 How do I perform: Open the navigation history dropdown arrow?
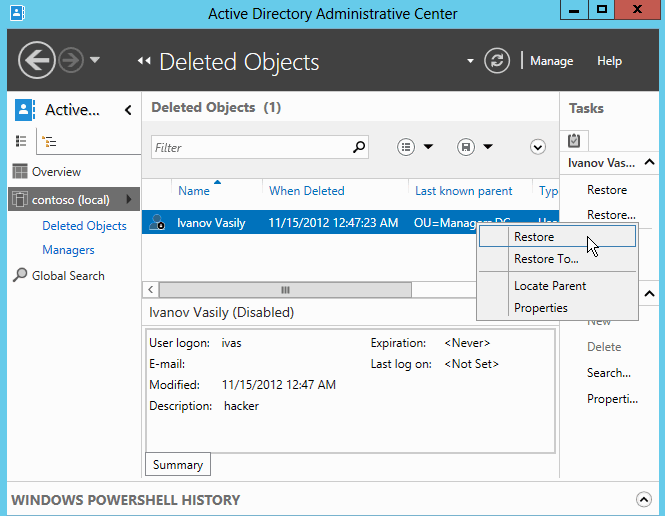(x=95, y=60)
